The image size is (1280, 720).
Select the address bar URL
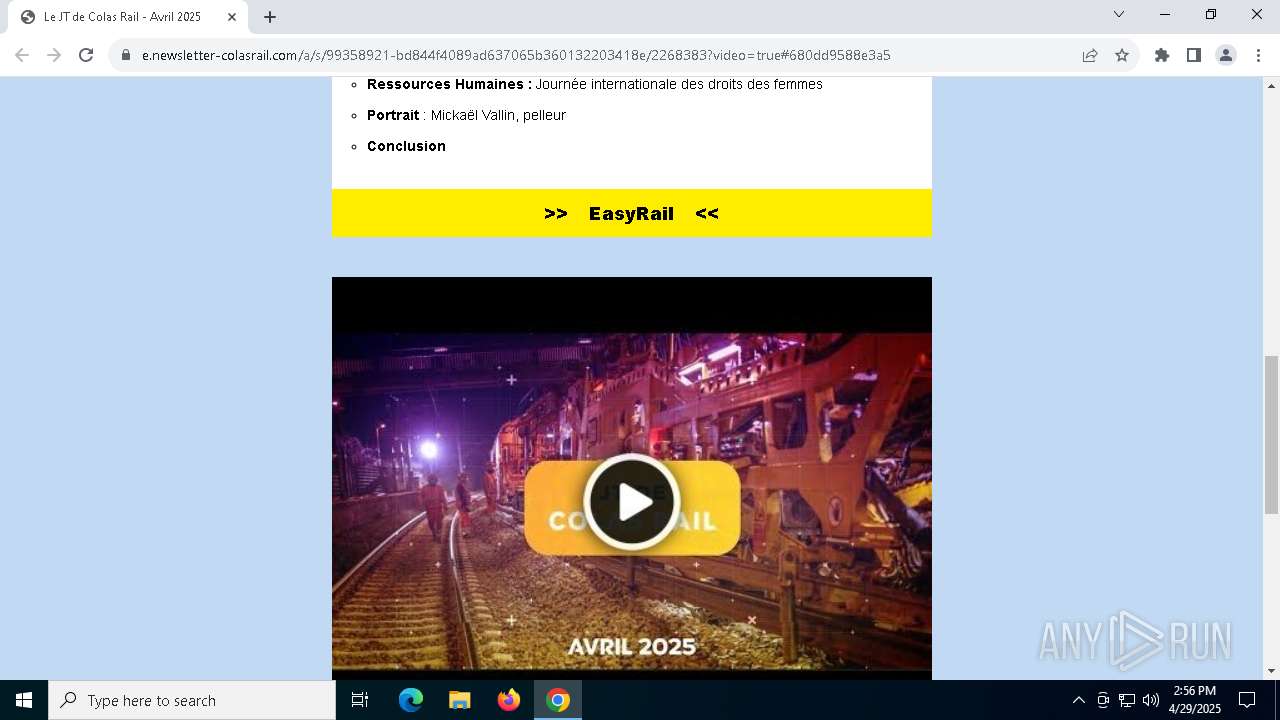point(516,55)
